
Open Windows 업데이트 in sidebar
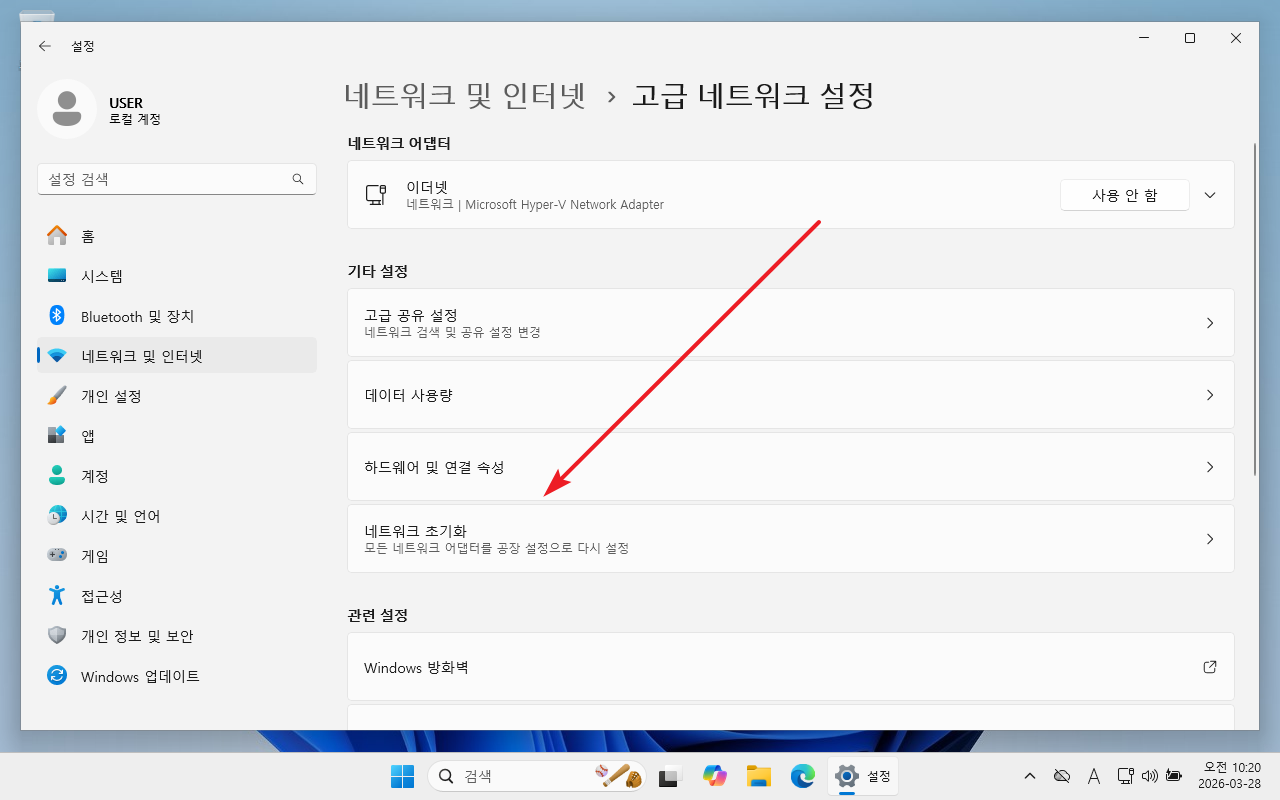[140, 676]
